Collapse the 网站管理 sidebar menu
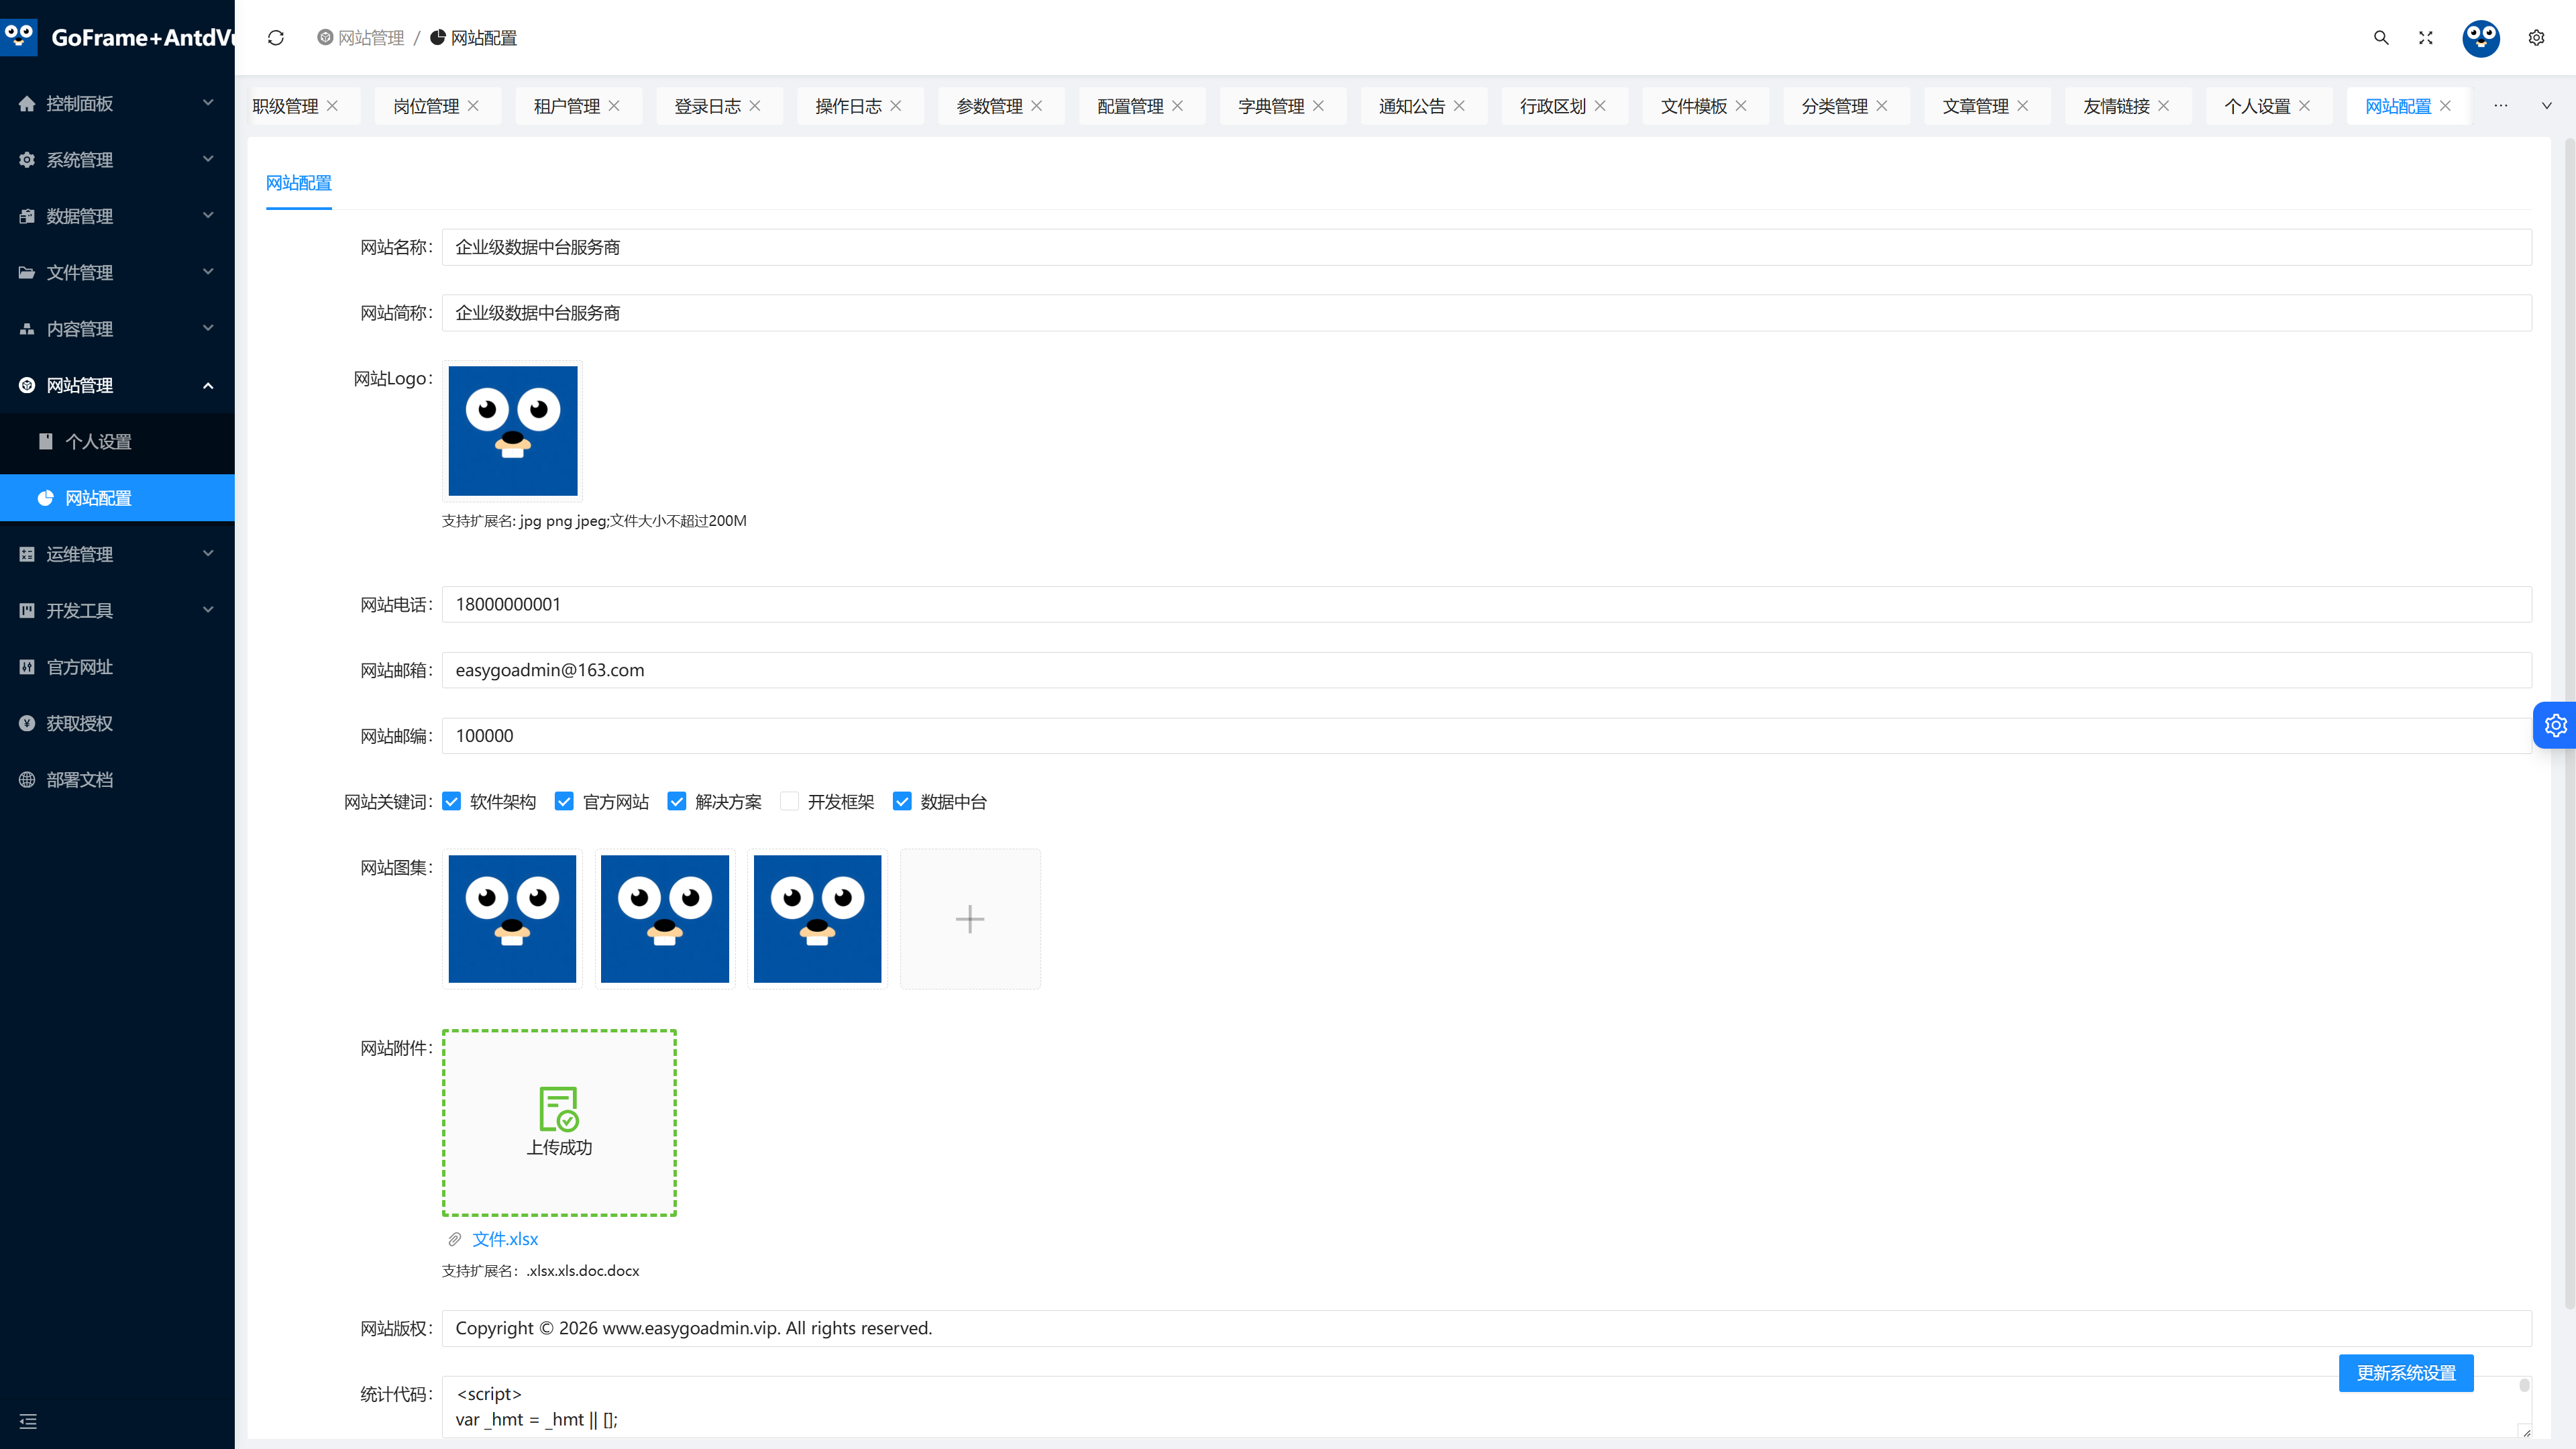Screen dimensions: 2576x1449 pyautogui.click(x=117, y=385)
